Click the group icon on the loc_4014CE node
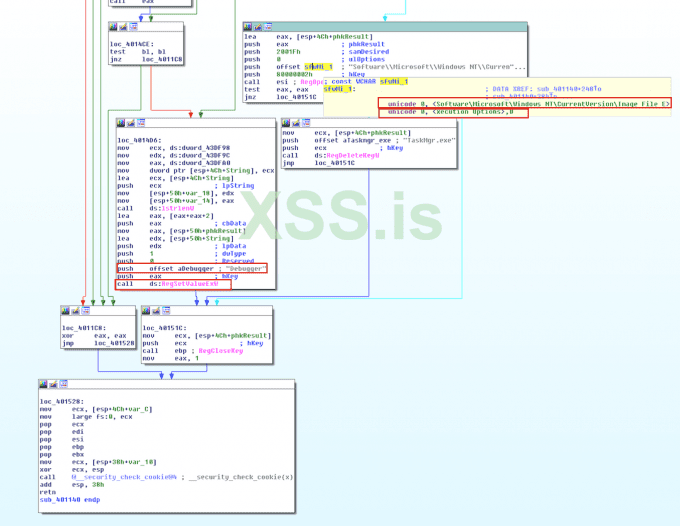 tap(134, 27)
